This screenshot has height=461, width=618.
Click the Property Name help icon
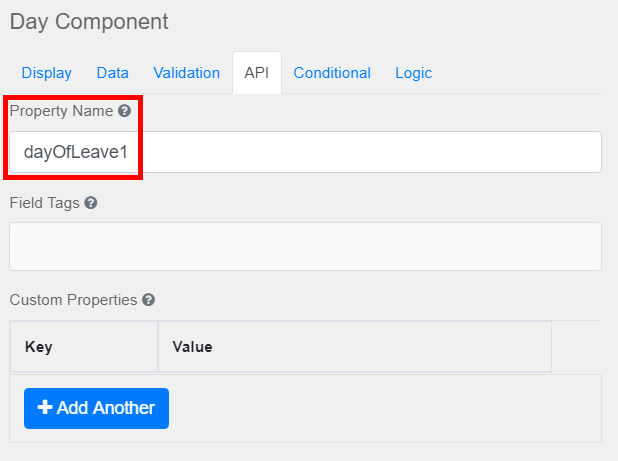(125, 112)
